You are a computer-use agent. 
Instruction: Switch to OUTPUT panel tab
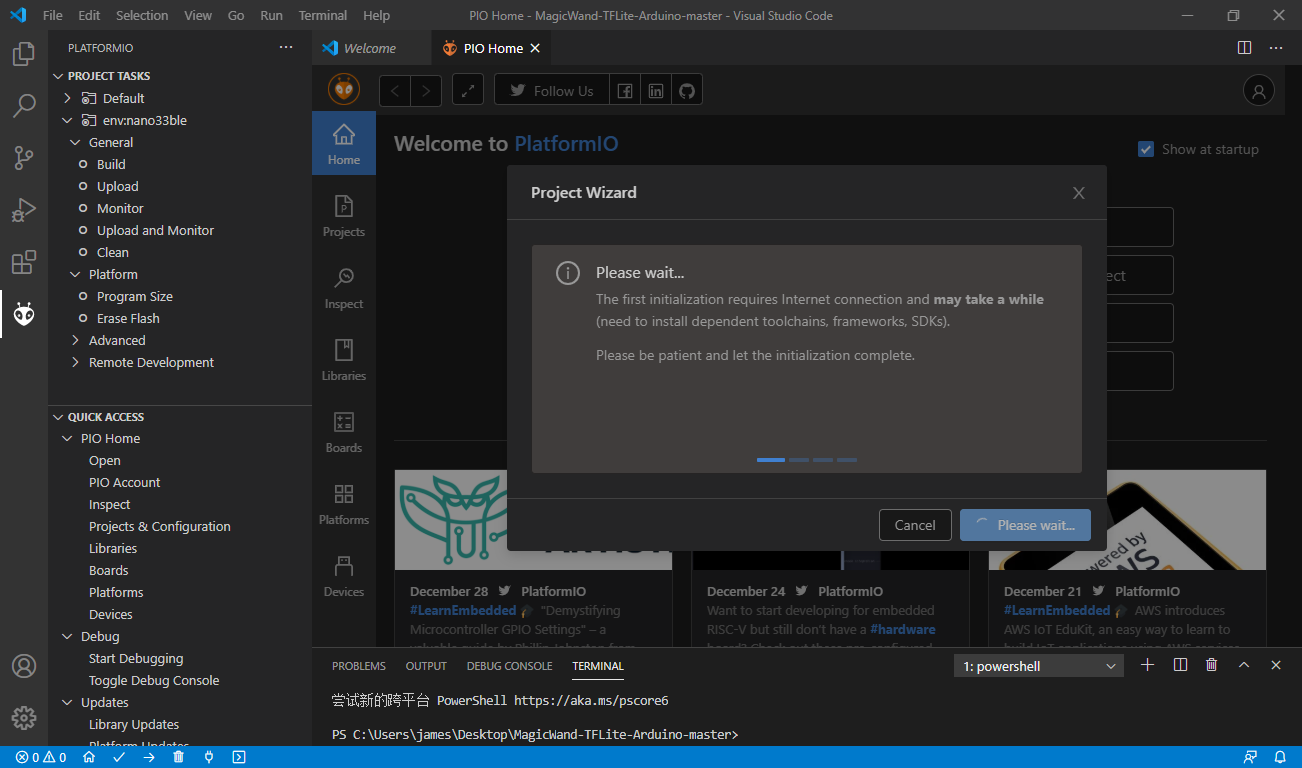pos(426,666)
